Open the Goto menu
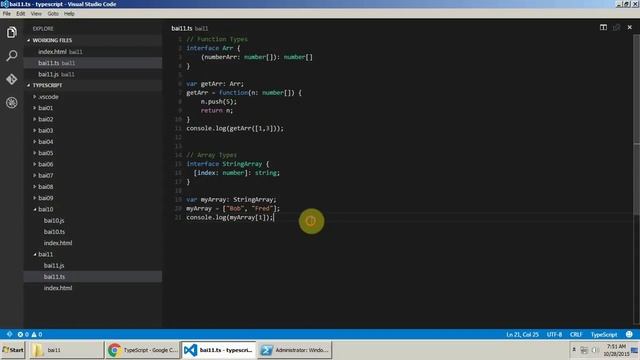Image resolution: width=640 pixels, height=360 pixels. point(53,13)
